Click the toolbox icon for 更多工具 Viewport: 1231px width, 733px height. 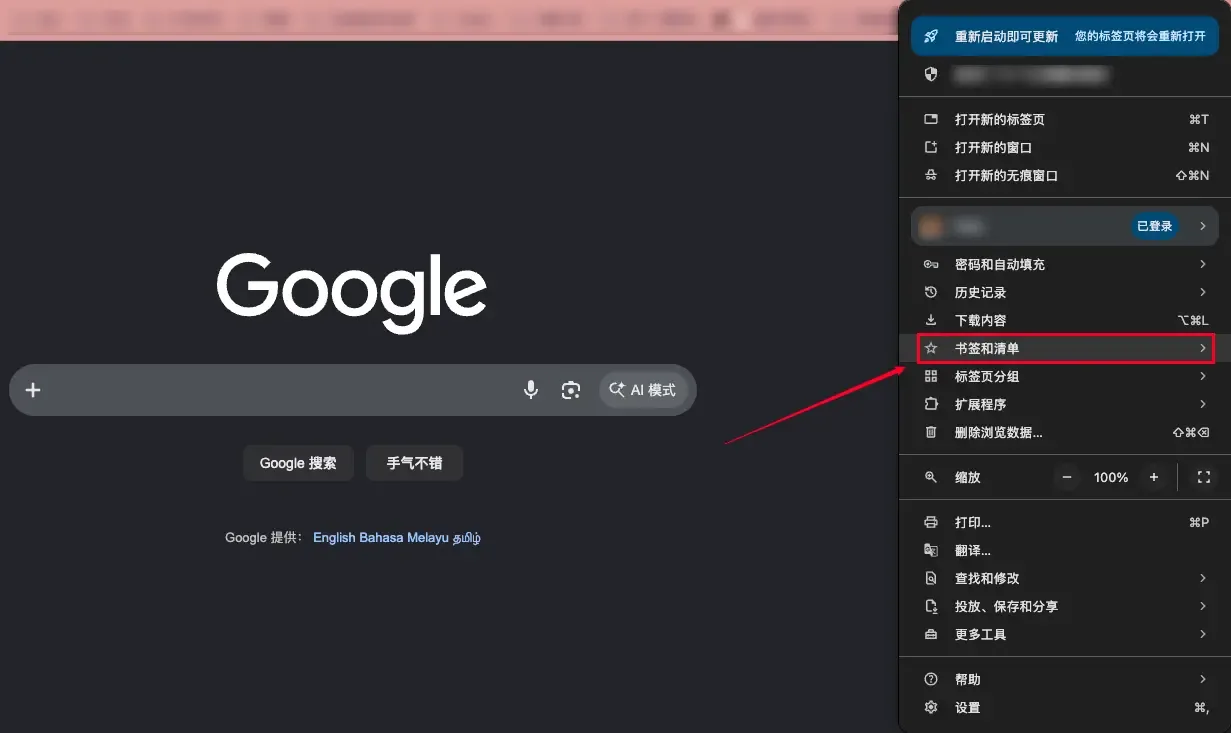pyautogui.click(x=931, y=634)
